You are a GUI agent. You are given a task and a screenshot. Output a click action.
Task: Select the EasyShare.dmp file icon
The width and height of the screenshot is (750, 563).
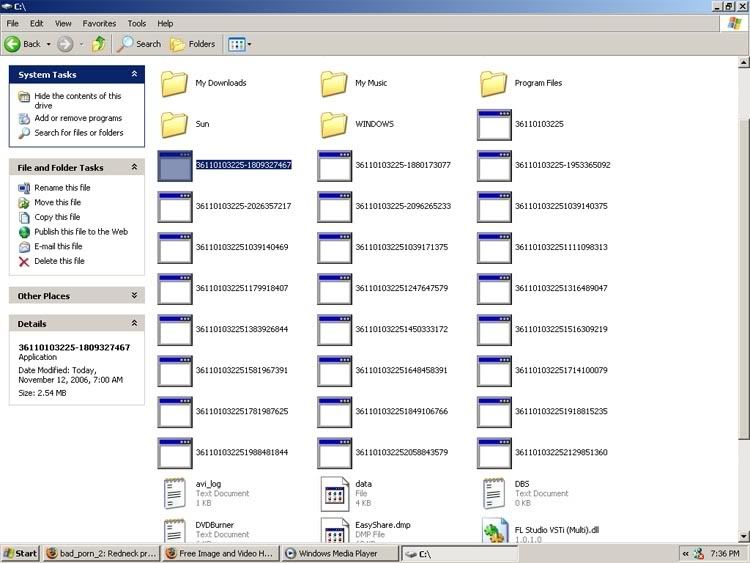point(335,531)
